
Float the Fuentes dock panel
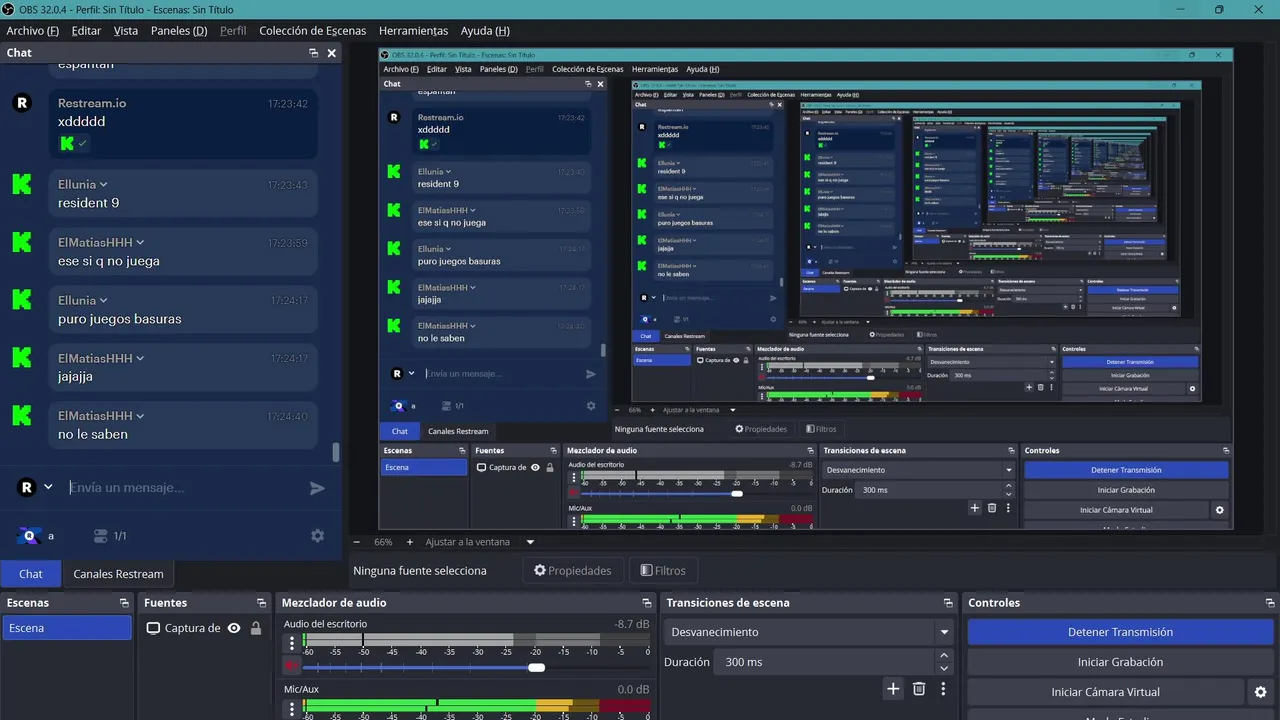pos(261,603)
